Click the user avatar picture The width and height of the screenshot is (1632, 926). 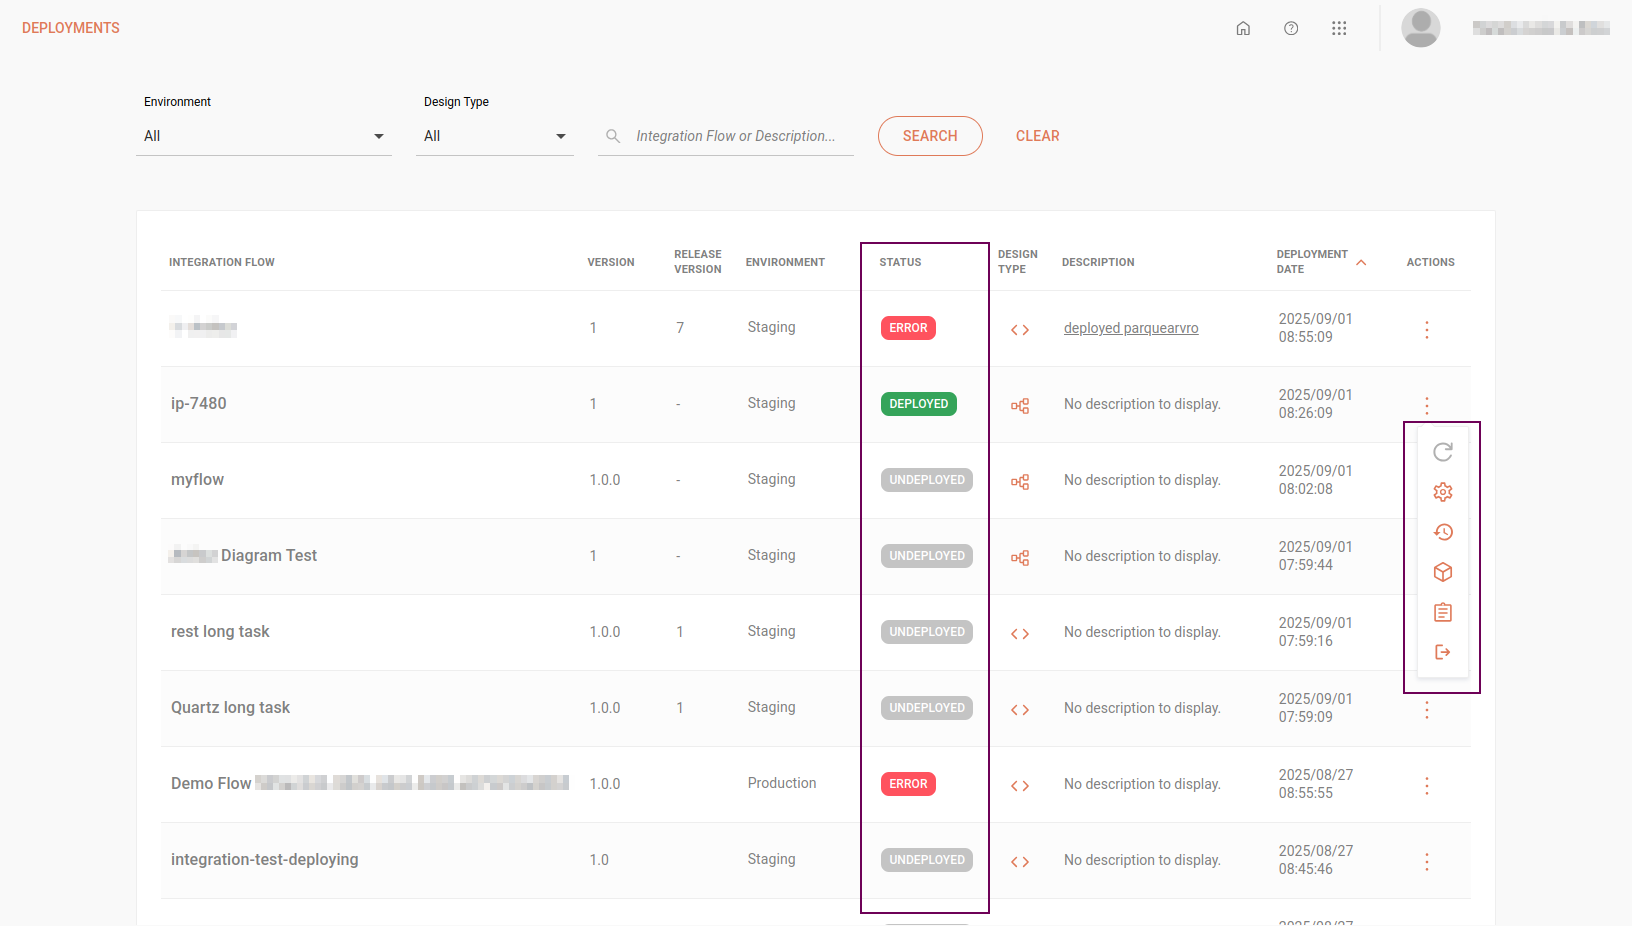click(1420, 28)
